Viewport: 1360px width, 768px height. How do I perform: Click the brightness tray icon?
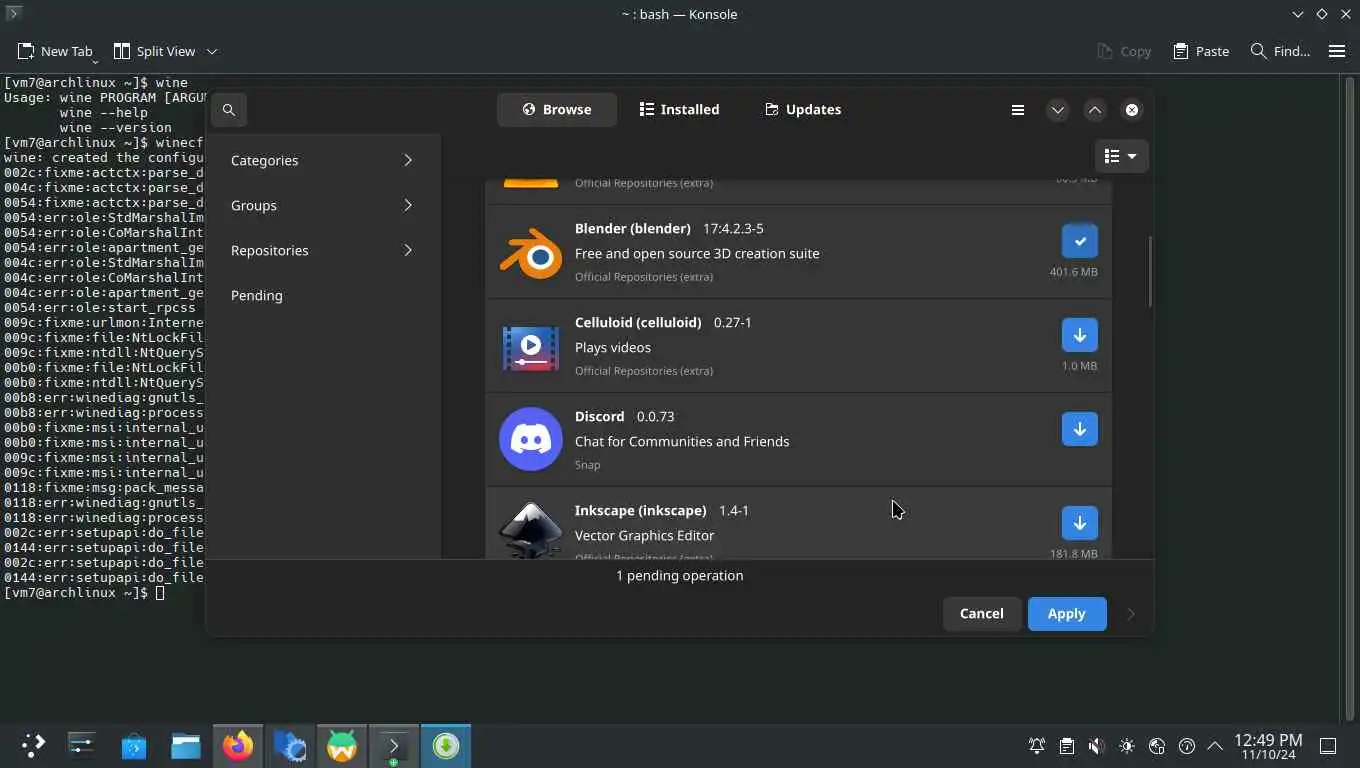click(x=1127, y=746)
